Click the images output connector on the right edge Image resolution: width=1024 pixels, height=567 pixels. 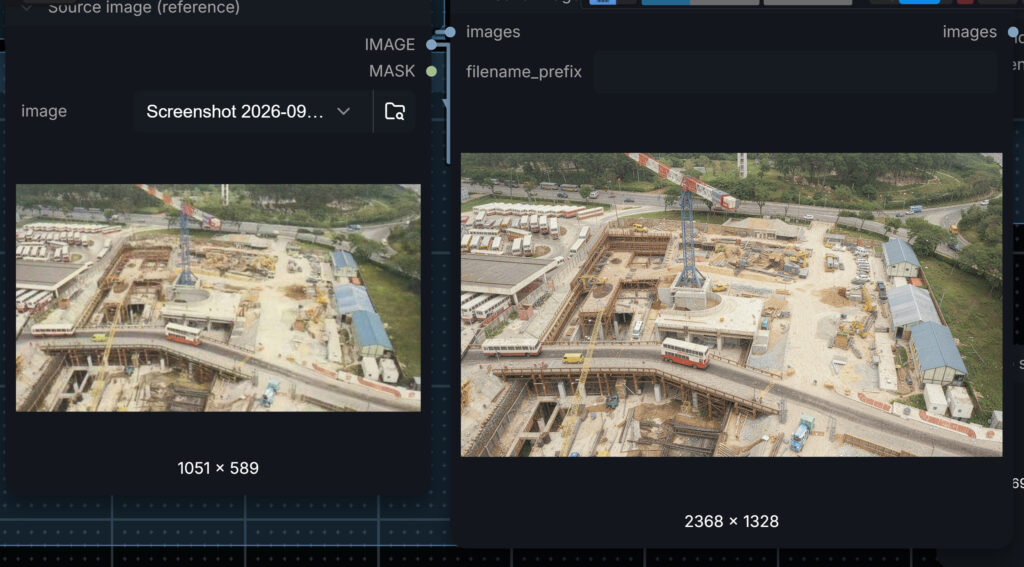click(x=1013, y=31)
